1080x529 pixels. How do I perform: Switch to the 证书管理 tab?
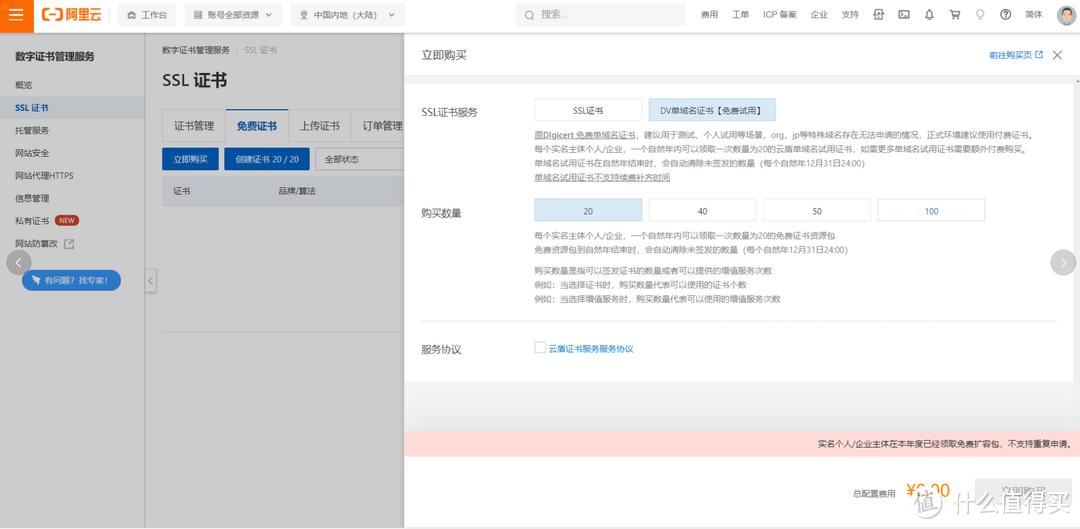(x=194, y=126)
